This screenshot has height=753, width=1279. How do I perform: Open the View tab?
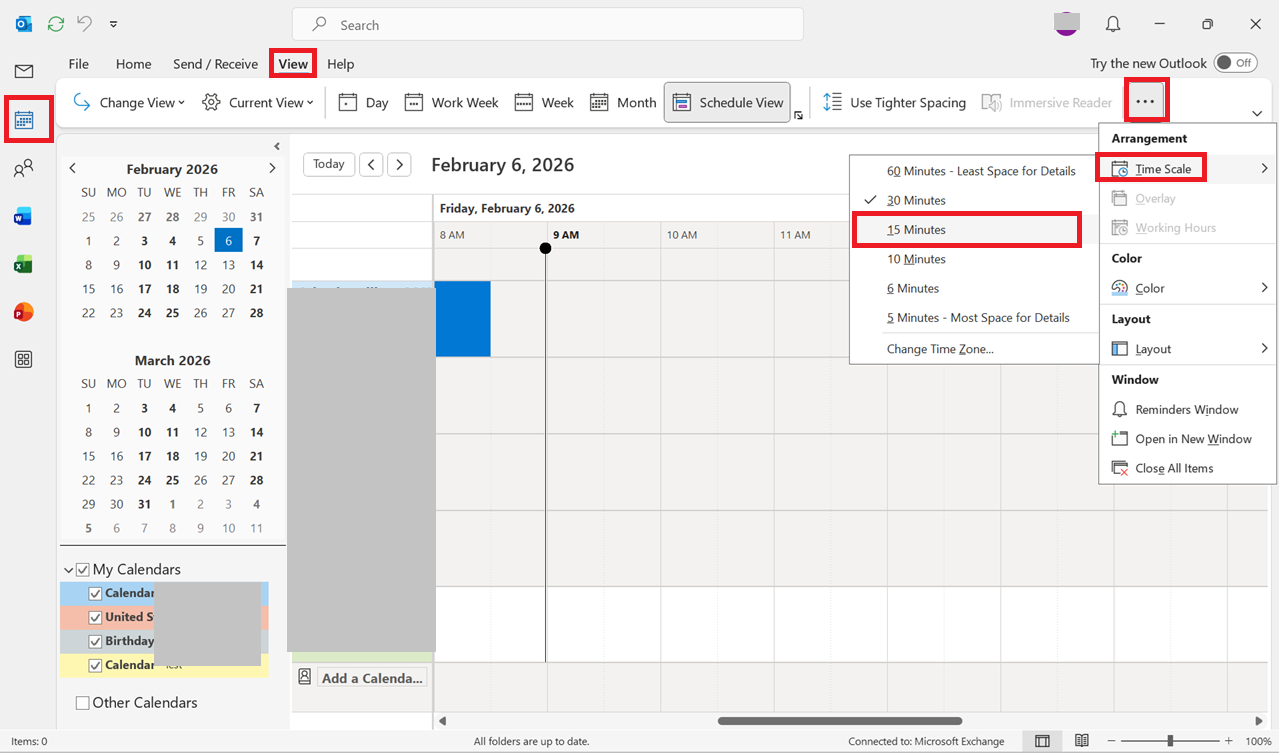pyautogui.click(x=293, y=63)
